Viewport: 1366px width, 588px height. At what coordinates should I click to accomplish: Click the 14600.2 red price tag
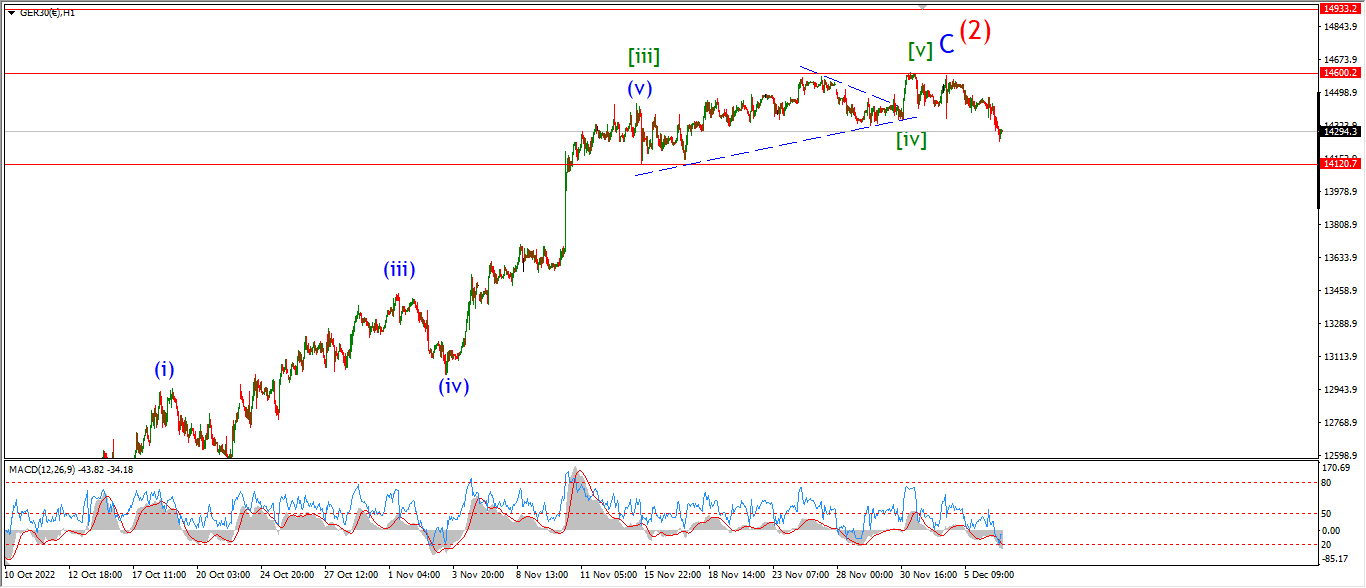pos(1340,72)
